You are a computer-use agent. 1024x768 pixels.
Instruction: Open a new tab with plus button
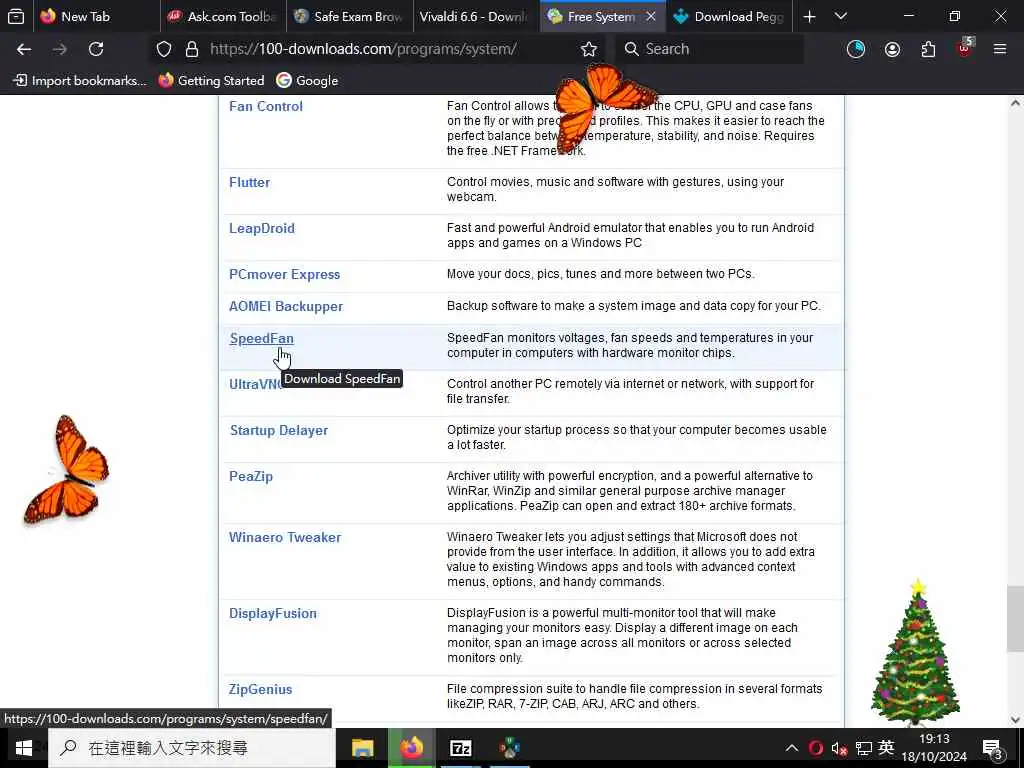pos(809,16)
